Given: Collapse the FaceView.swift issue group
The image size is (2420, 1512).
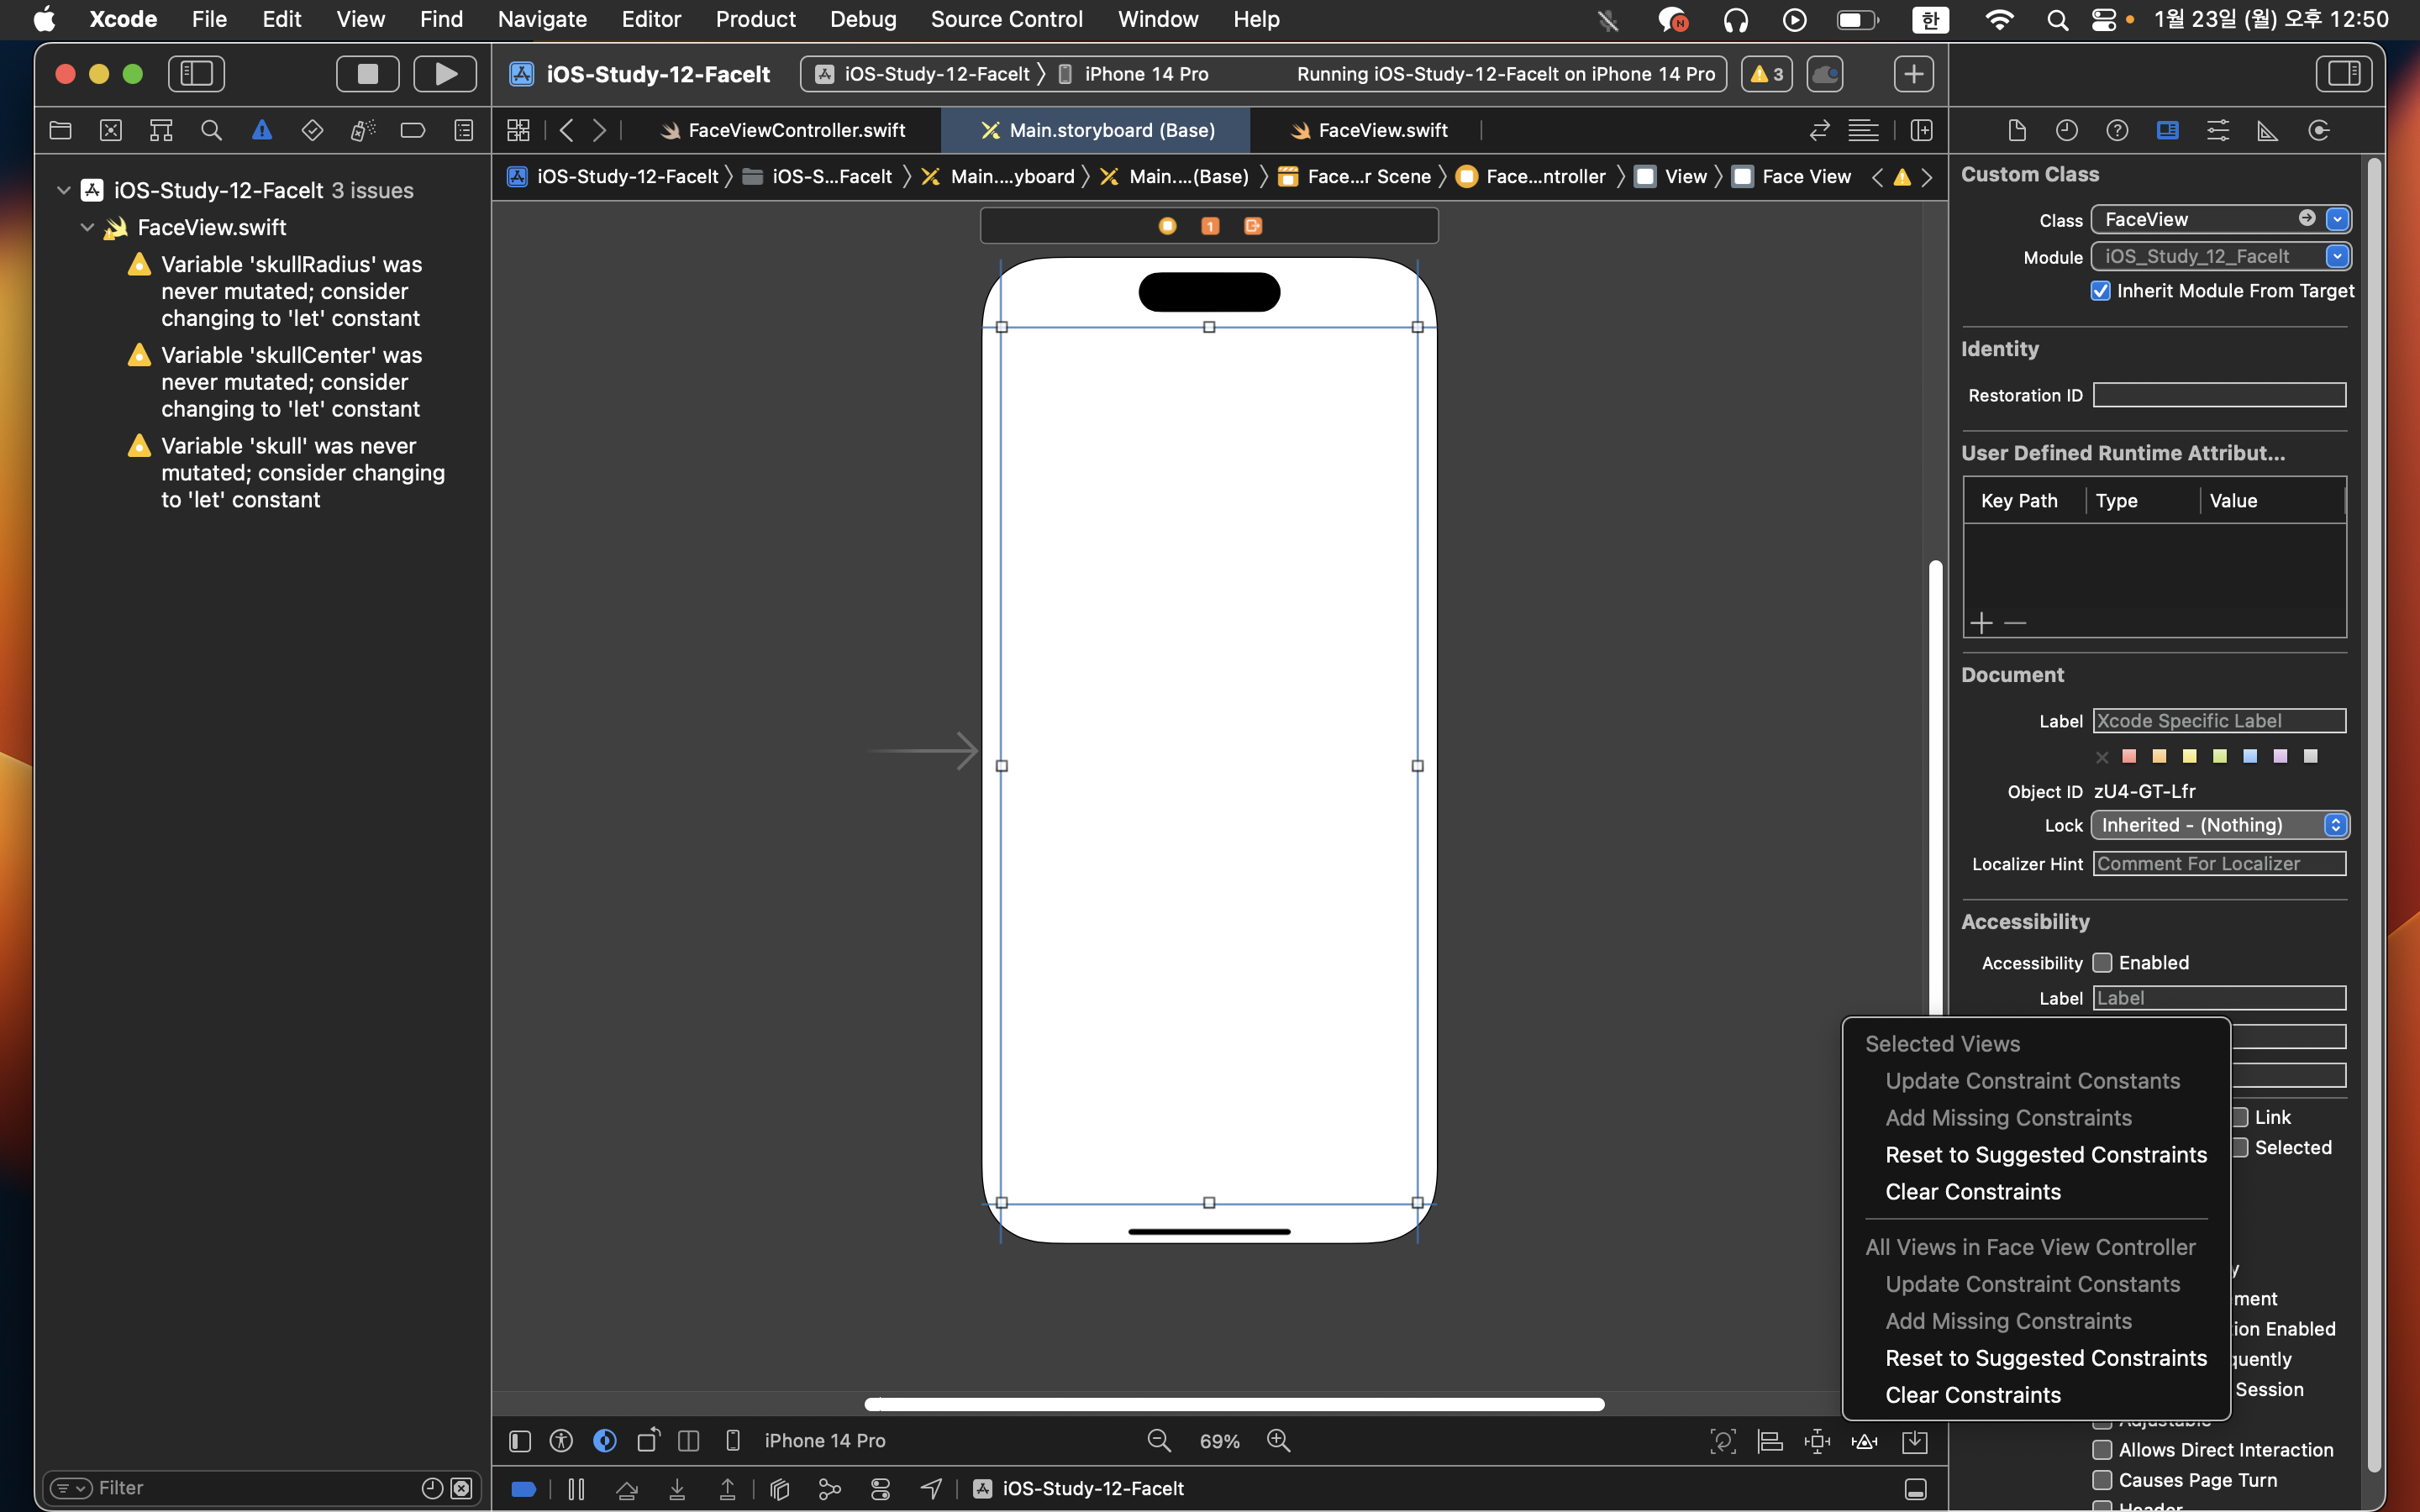Looking at the screenshot, I should pyautogui.click(x=88, y=227).
